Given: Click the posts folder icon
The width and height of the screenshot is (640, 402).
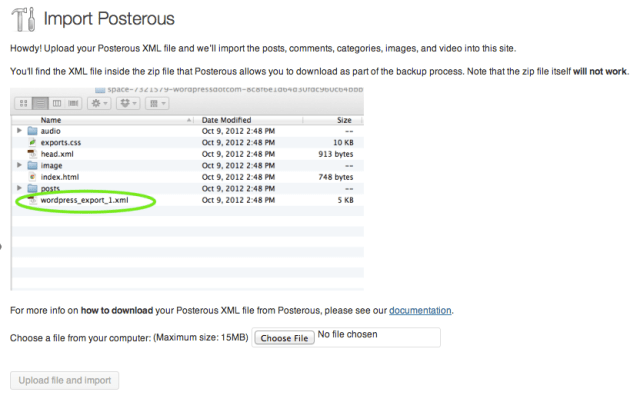Looking at the screenshot, I should point(32,188).
